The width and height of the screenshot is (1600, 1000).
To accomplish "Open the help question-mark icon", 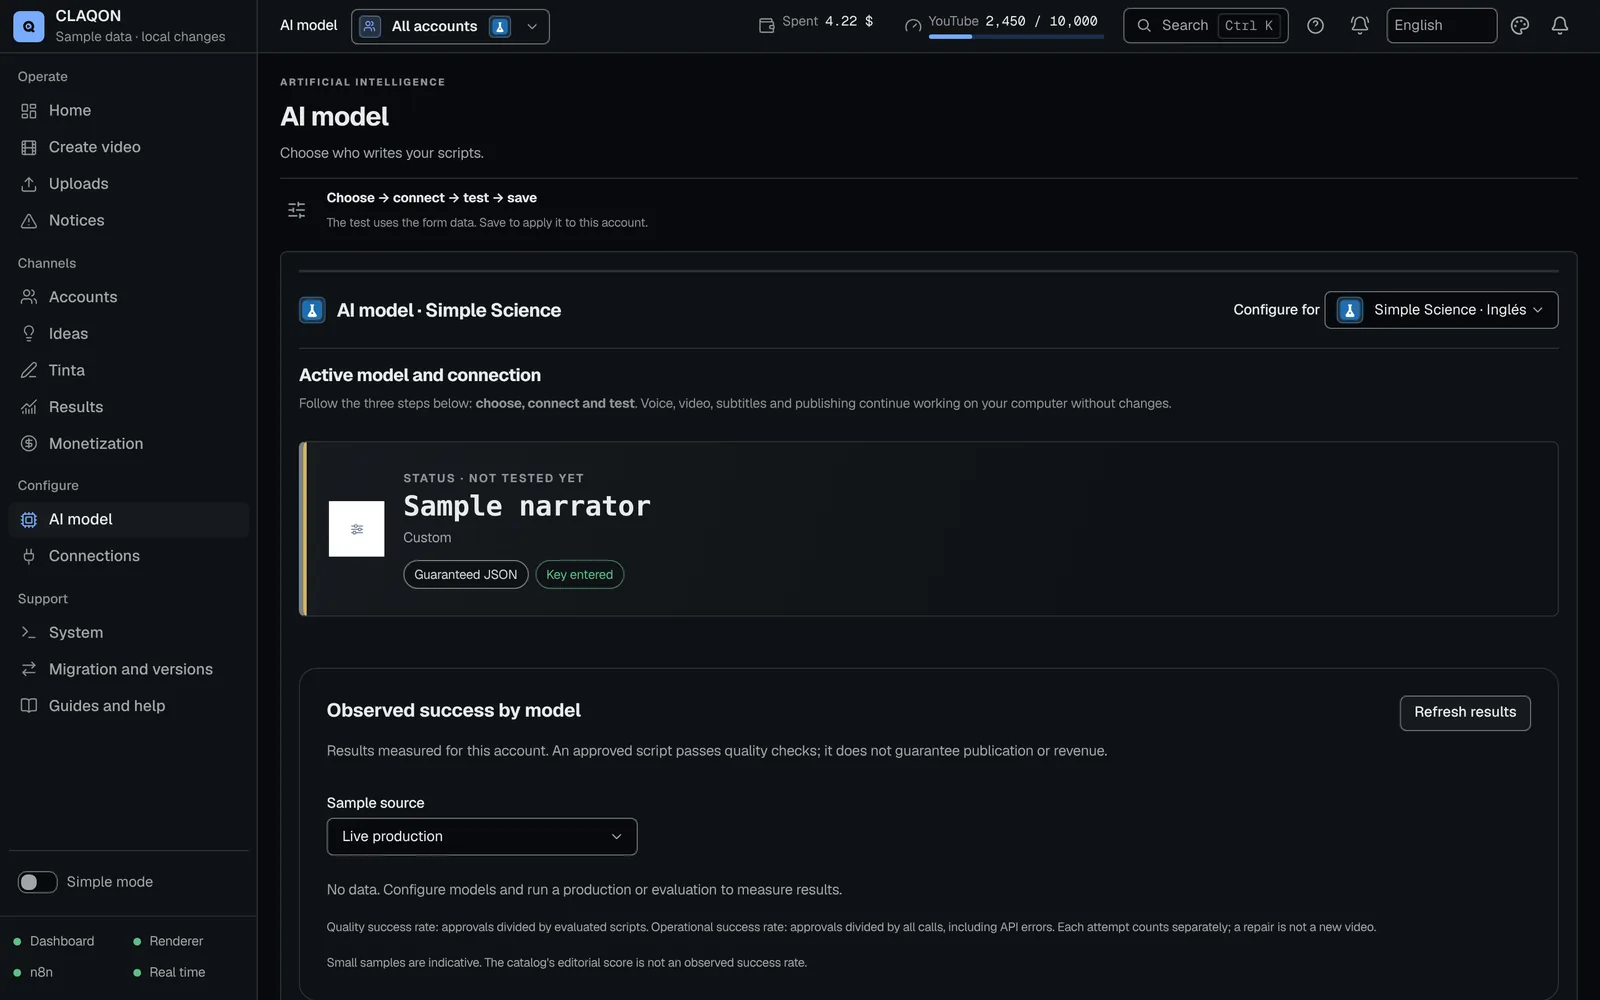I will coord(1315,26).
